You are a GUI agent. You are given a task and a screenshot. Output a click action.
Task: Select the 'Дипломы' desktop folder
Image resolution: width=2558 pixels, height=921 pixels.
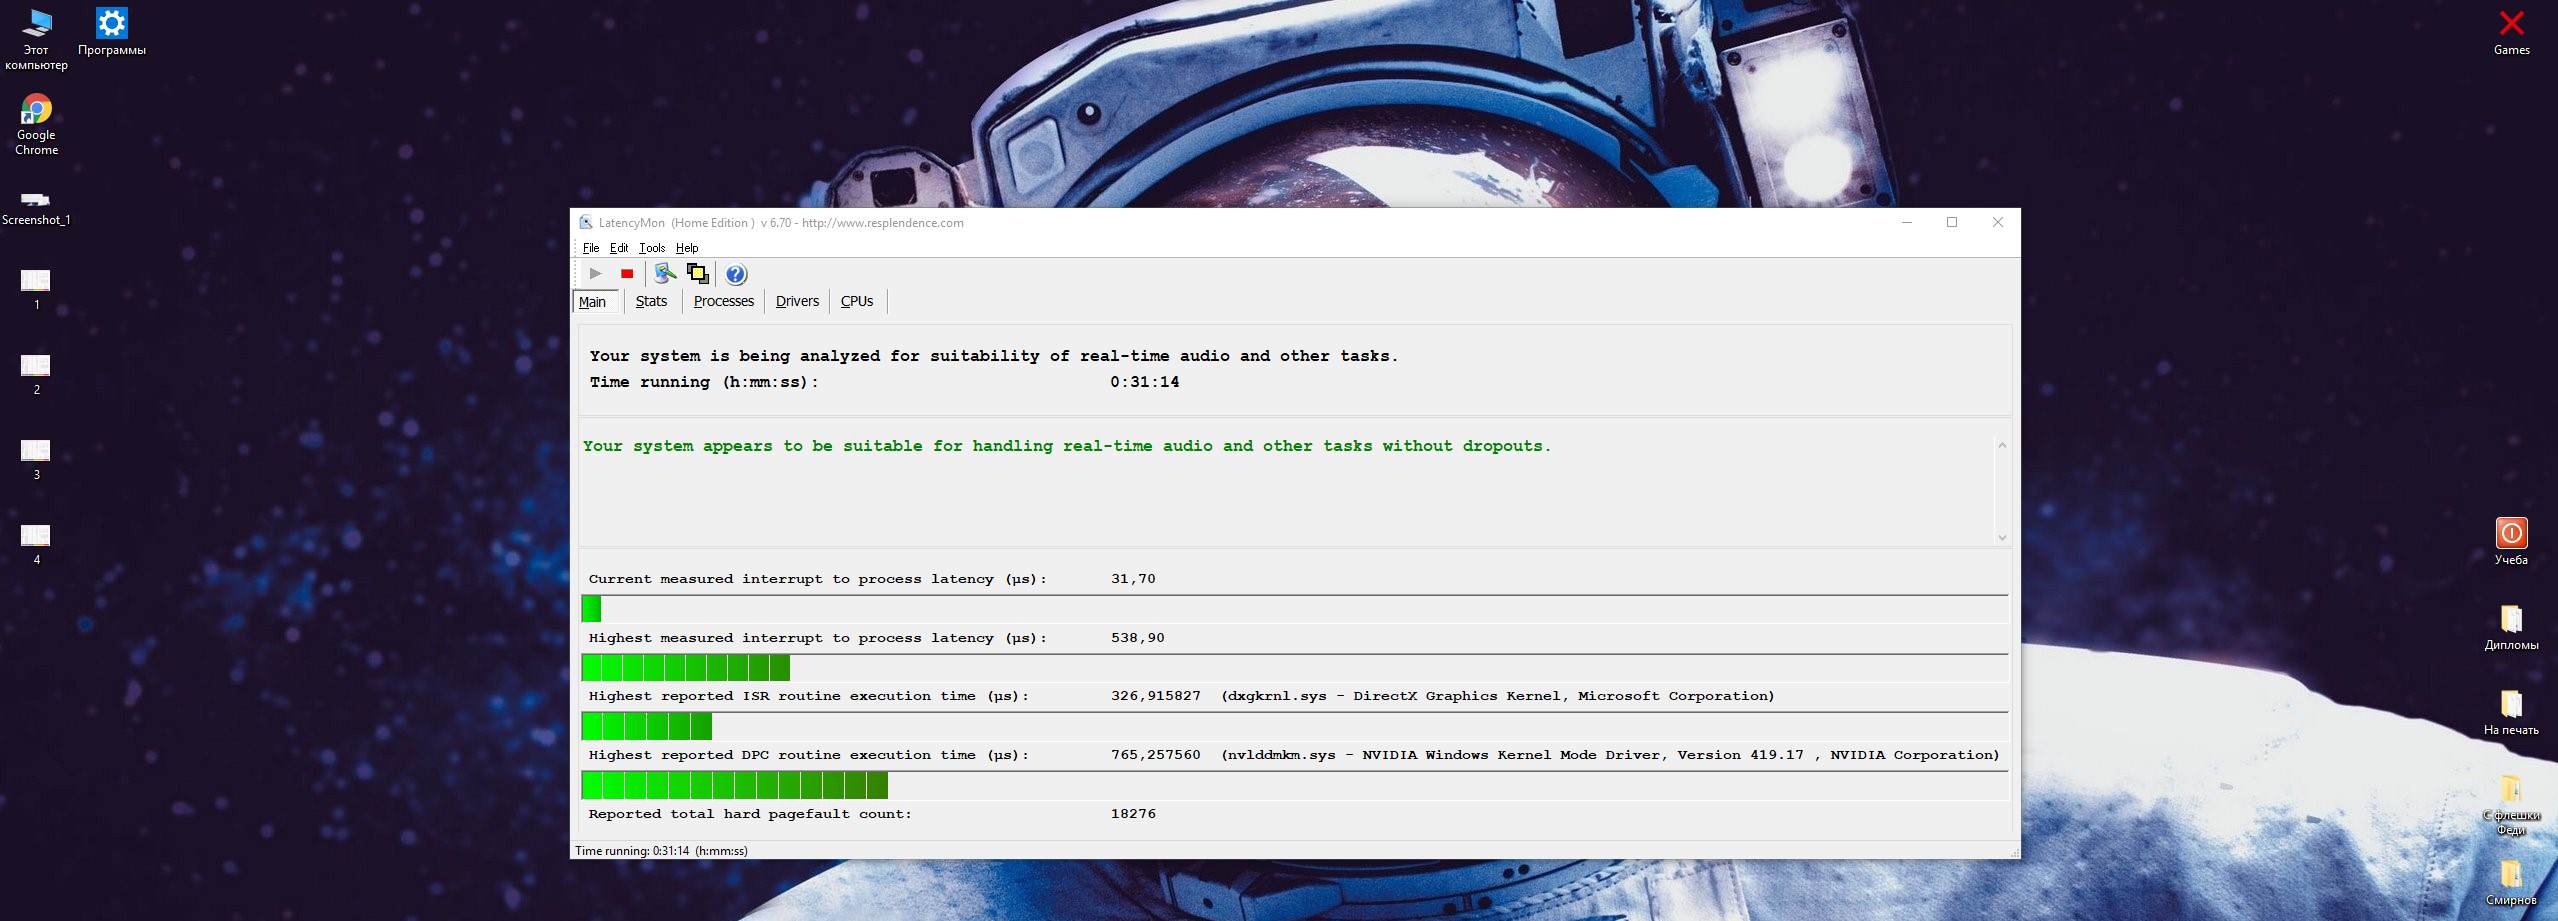pos(2511,628)
